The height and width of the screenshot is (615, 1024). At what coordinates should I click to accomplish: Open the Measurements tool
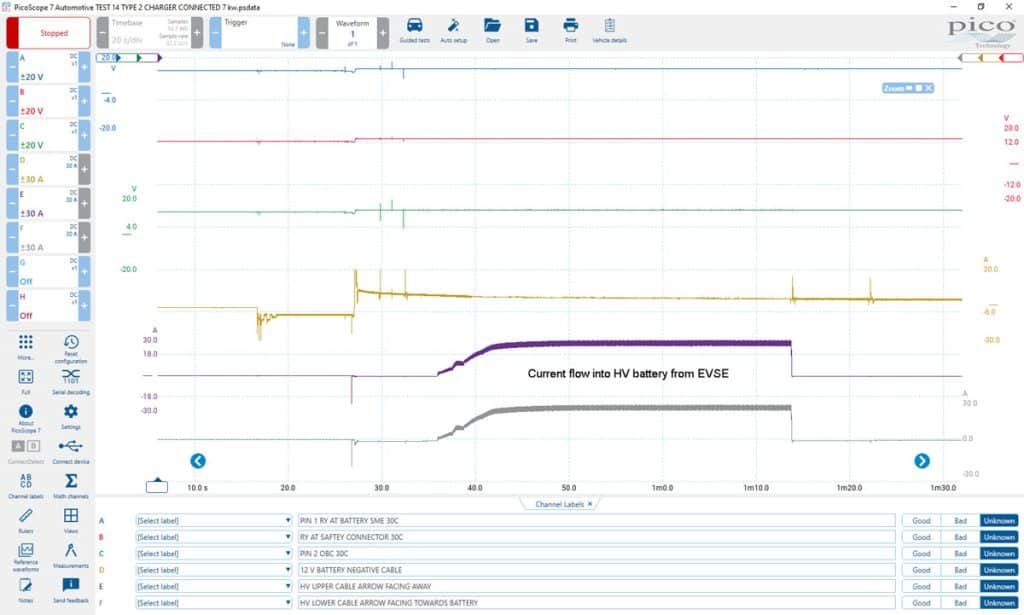(x=71, y=555)
